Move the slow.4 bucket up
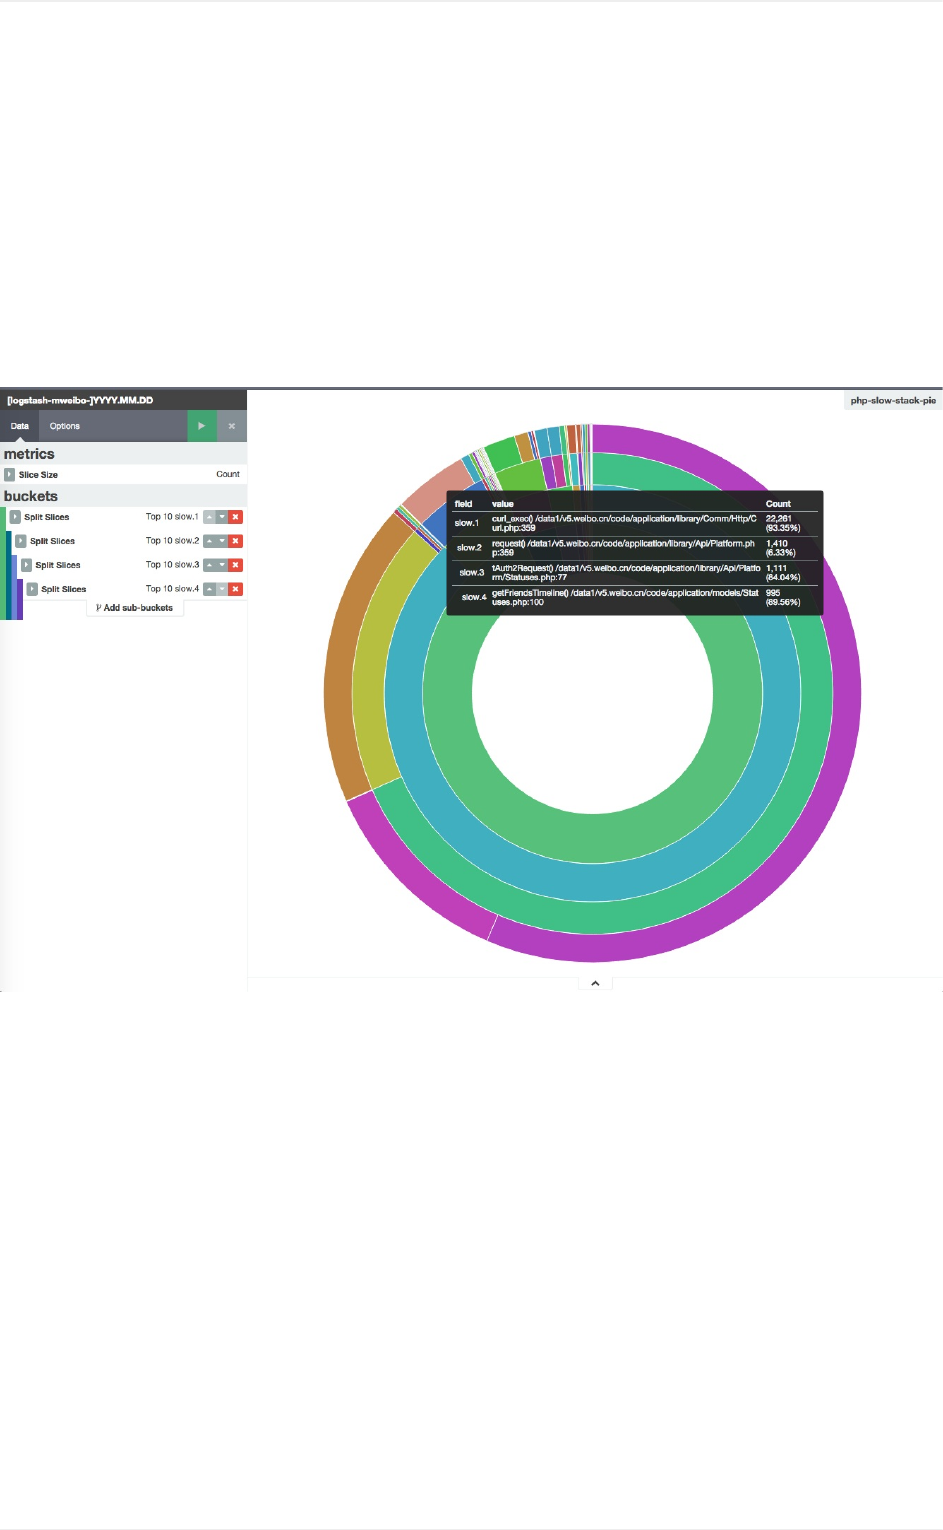Image resolution: width=943 pixels, height=1530 pixels. tap(209, 589)
